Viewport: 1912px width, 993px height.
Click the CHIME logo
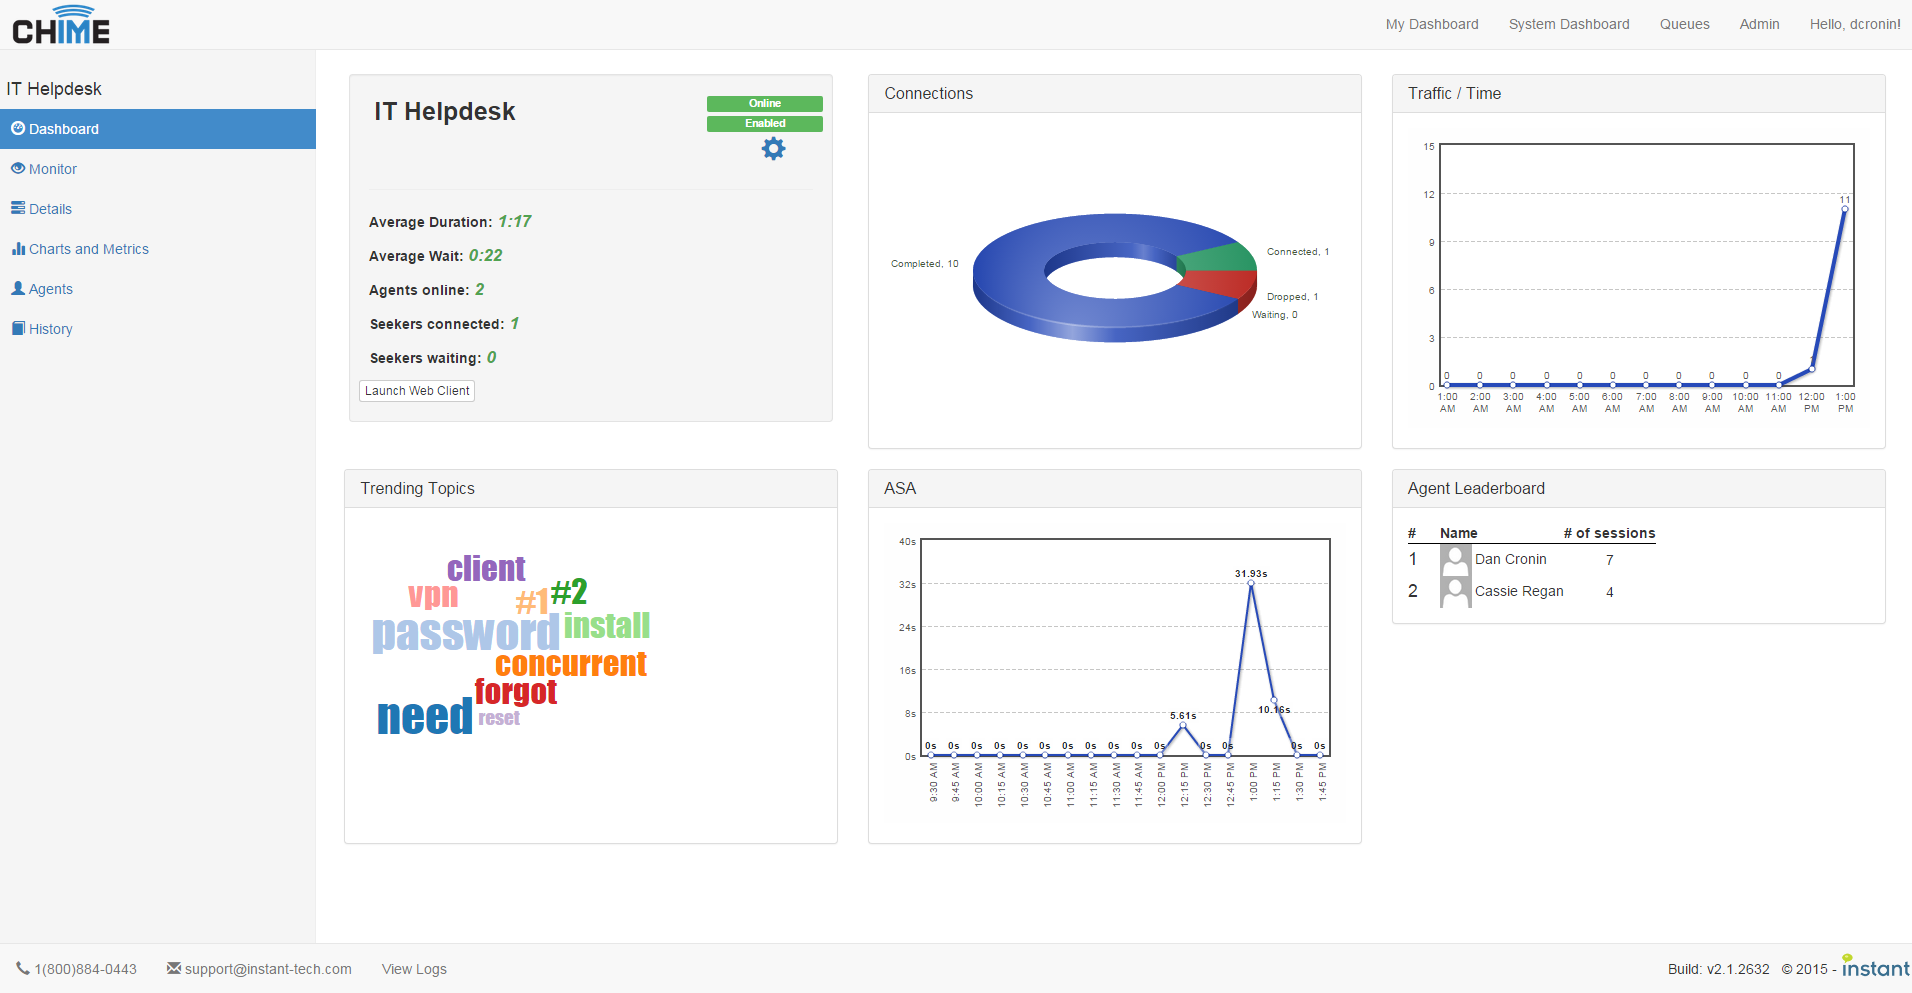[x=61, y=25]
